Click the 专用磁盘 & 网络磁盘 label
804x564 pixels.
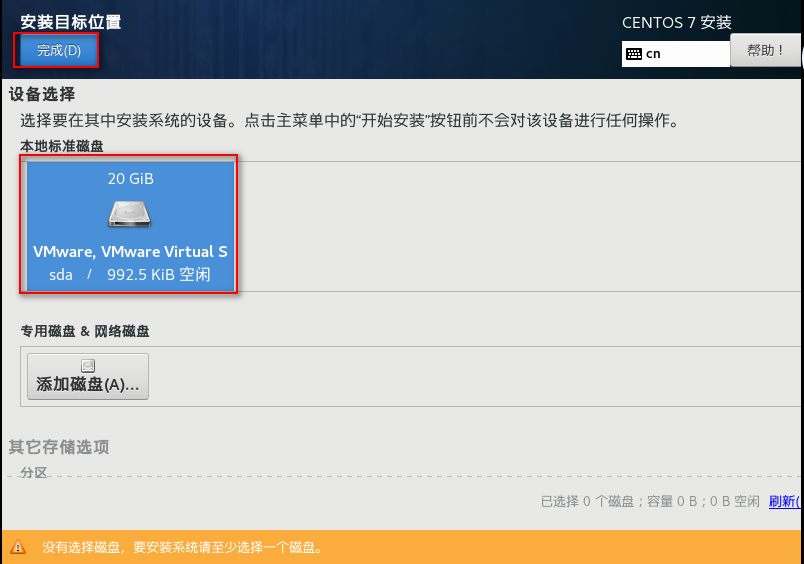coord(85,331)
